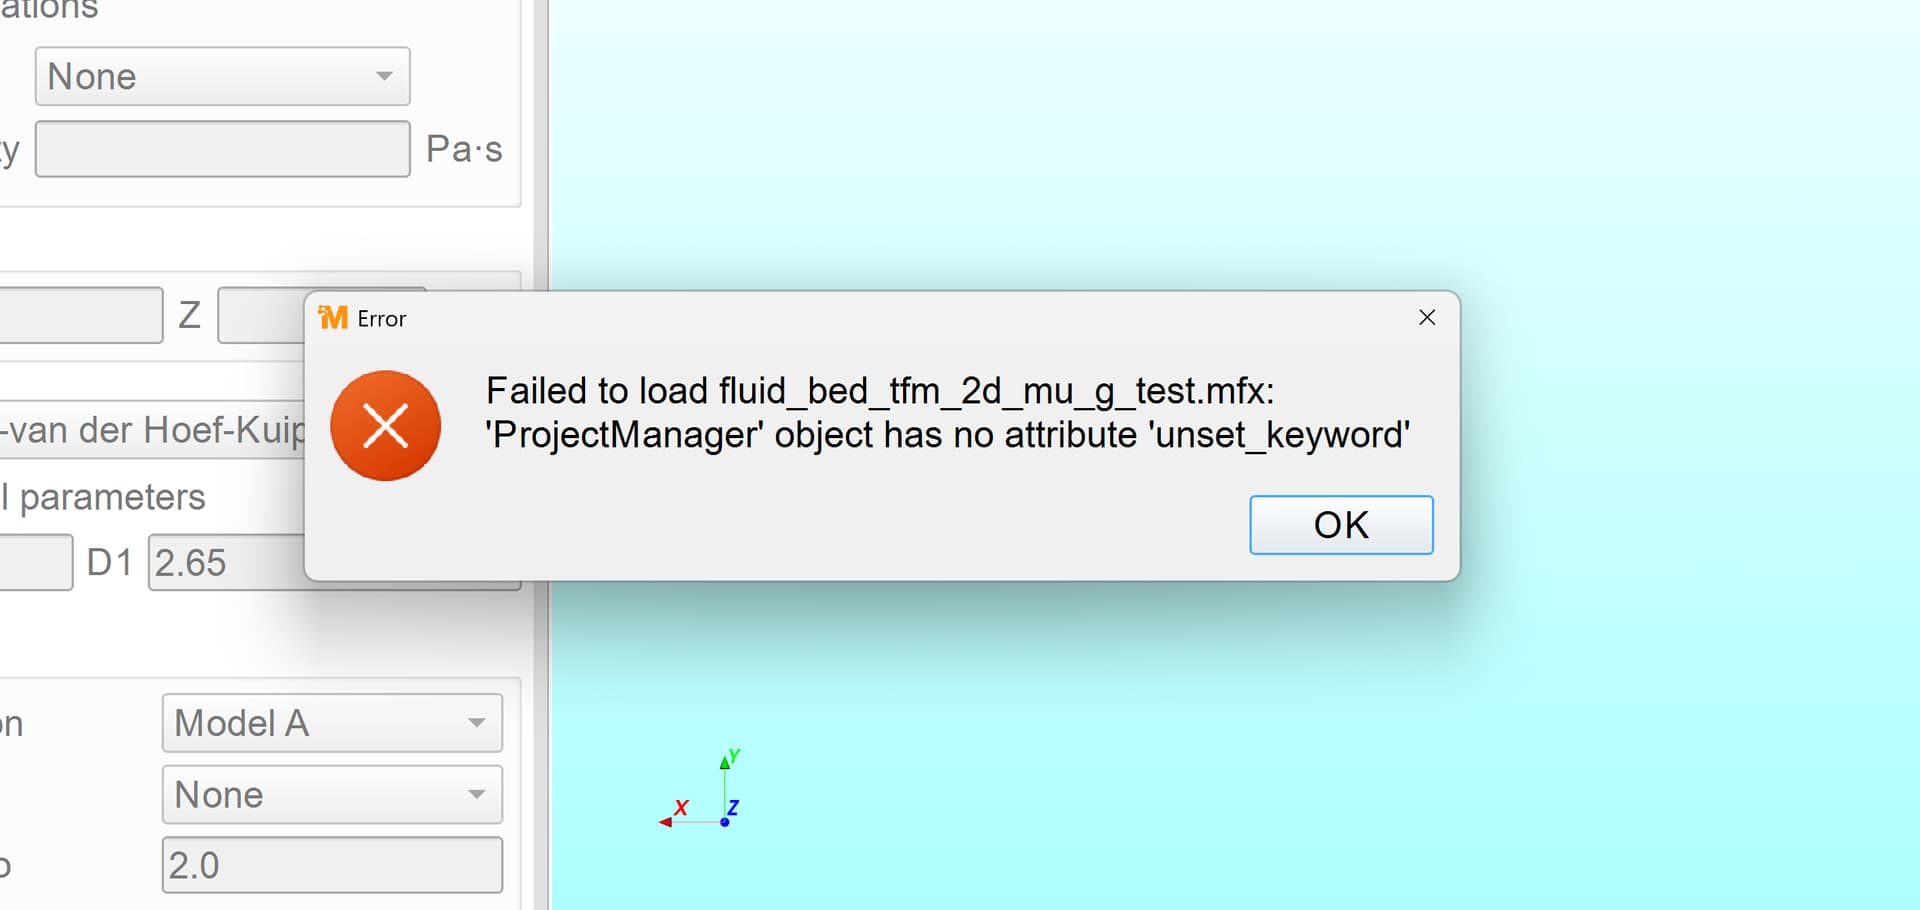The image size is (1920, 910).
Task: Click the small field left of D1
Action: (x=35, y=563)
